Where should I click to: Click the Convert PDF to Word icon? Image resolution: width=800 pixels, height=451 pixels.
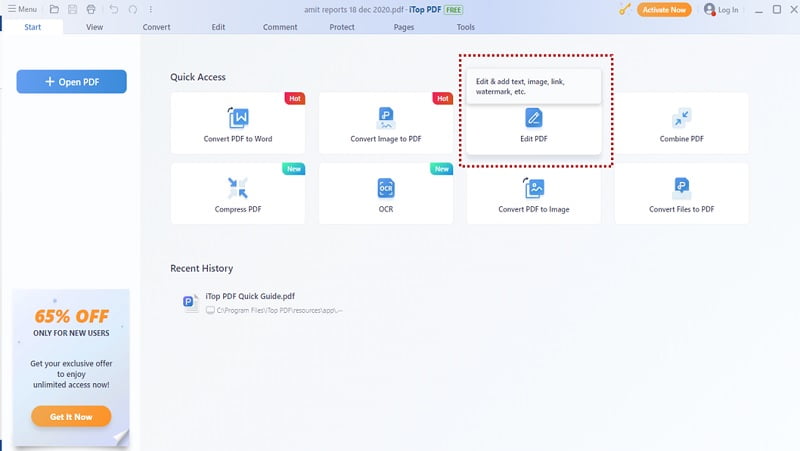point(238,118)
